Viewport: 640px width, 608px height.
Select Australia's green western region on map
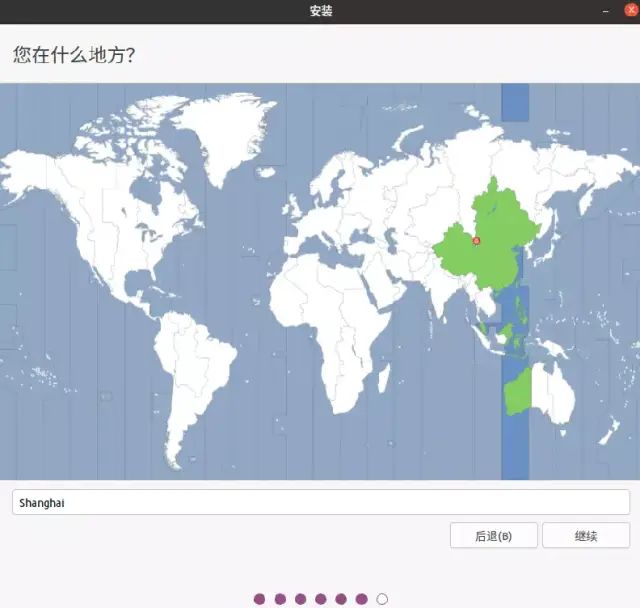(x=515, y=393)
